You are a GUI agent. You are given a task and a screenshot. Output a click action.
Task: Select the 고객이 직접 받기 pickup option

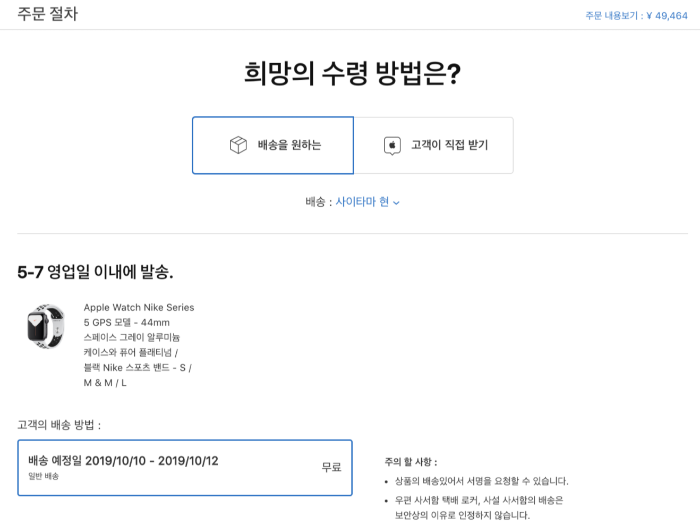coord(433,145)
